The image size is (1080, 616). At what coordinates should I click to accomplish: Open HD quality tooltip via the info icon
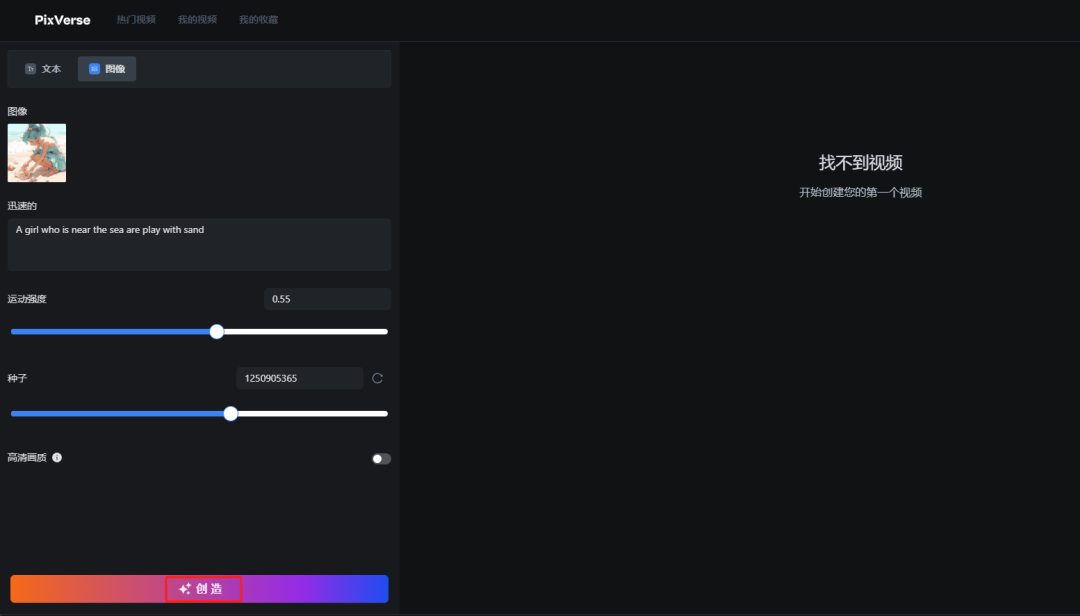[57, 458]
